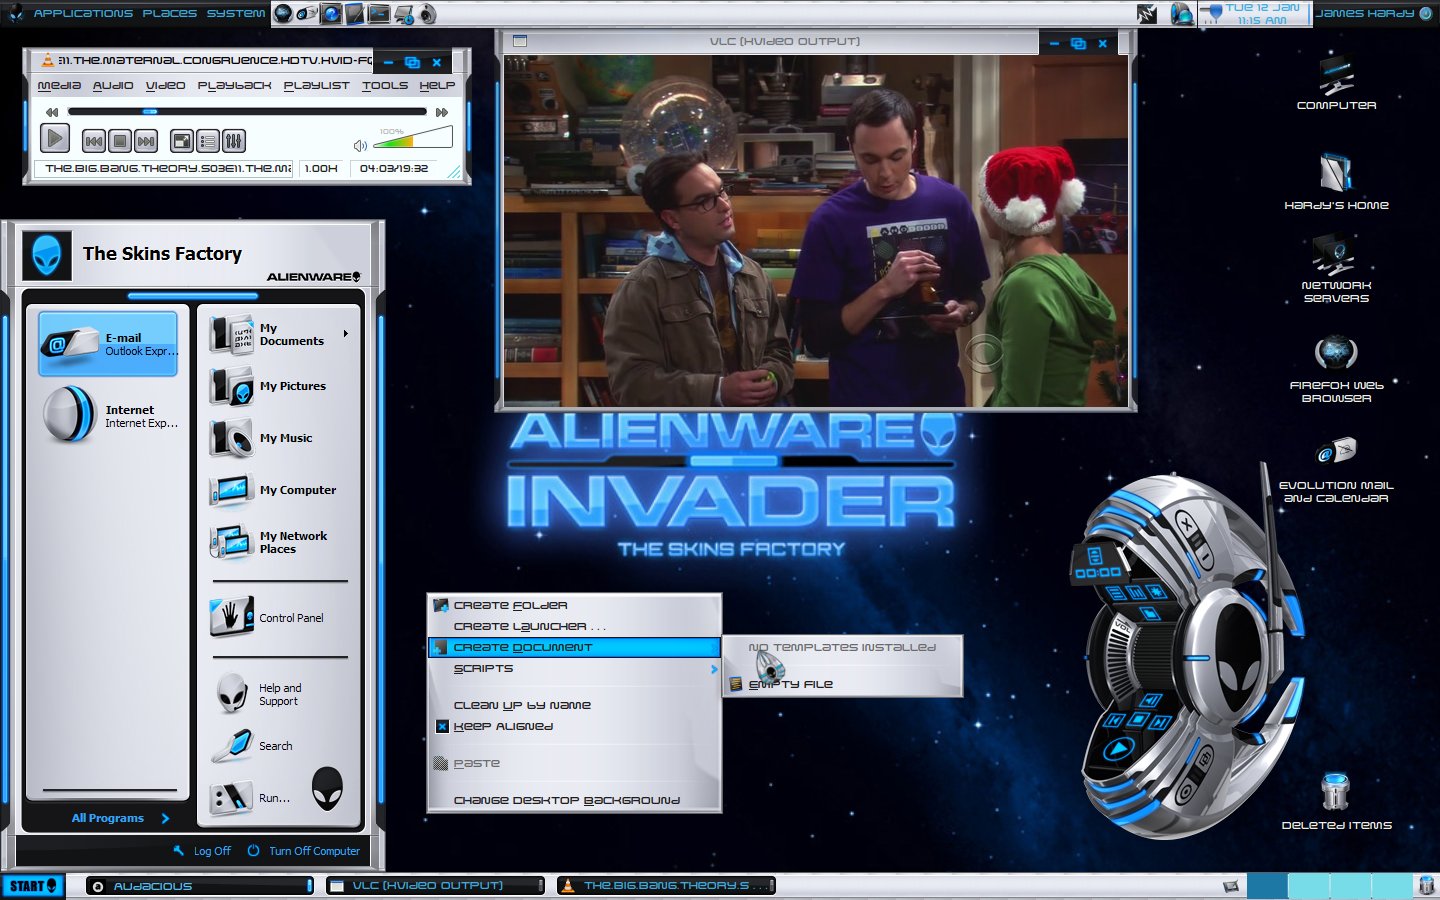Click the Start button on taskbar
The image size is (1440, 900).
coord(33,886)
